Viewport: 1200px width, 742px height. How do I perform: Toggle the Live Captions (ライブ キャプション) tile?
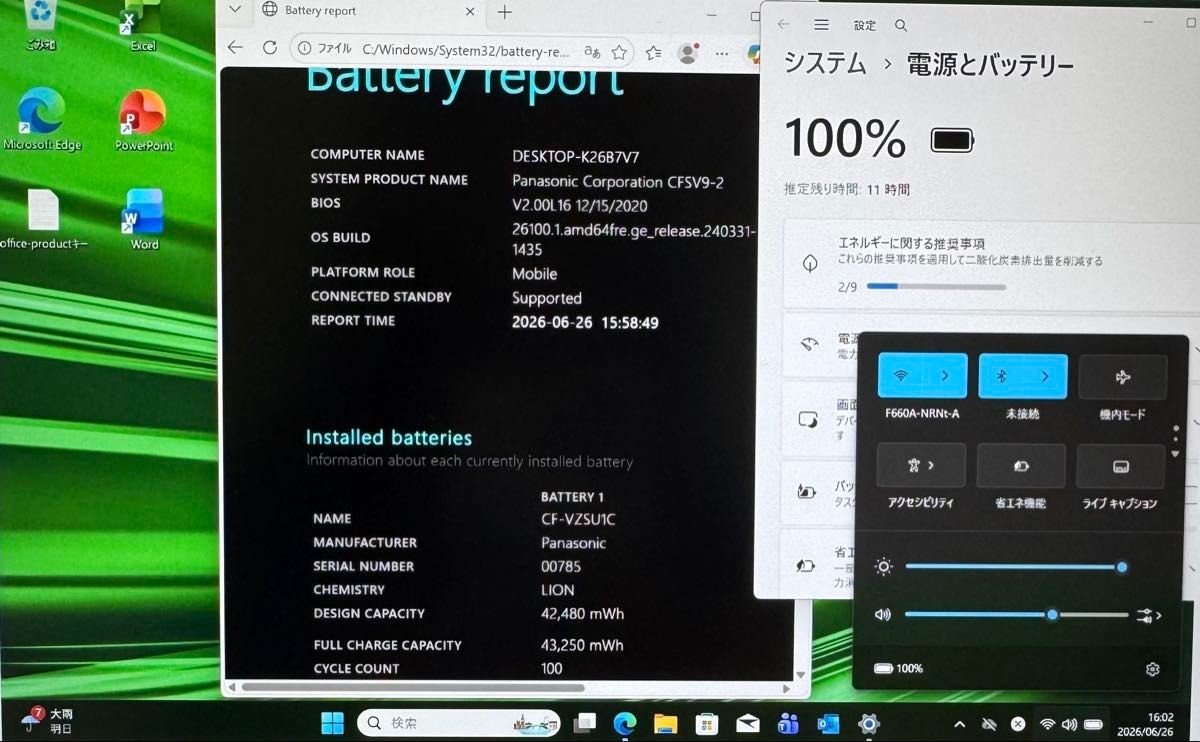pos(1121,466)
